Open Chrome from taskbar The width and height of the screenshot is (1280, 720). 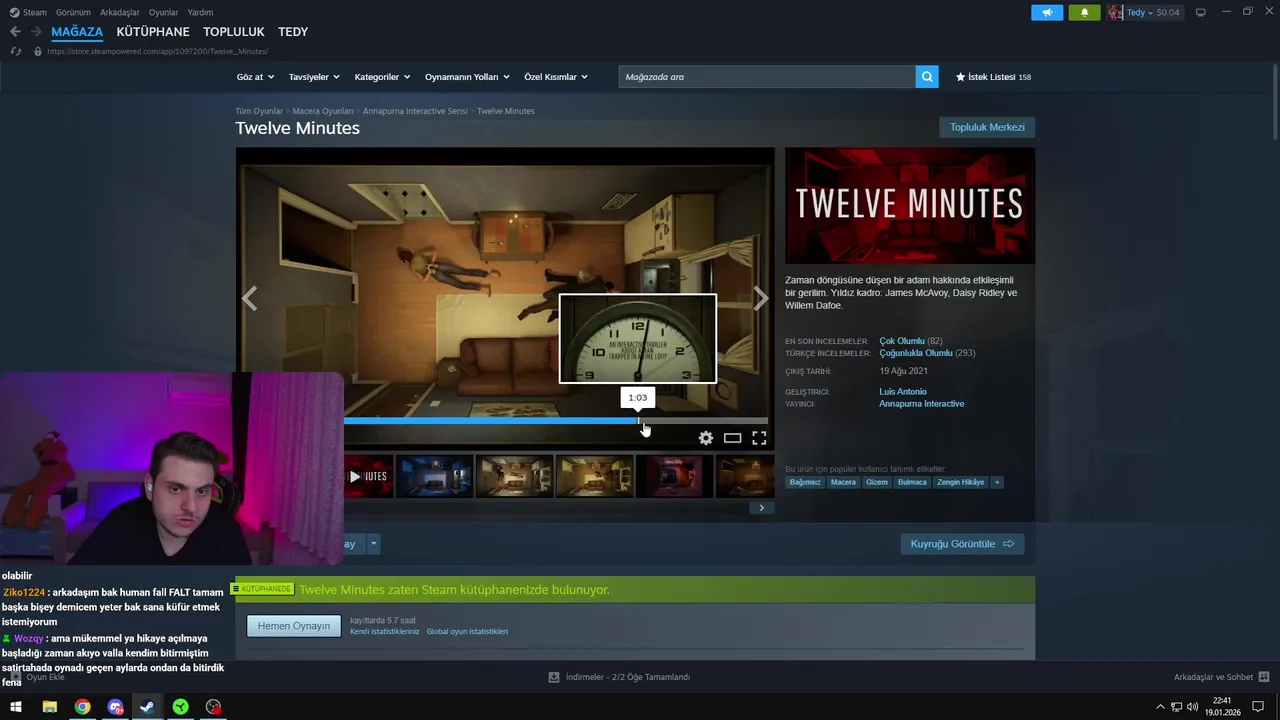click(82, 707)
